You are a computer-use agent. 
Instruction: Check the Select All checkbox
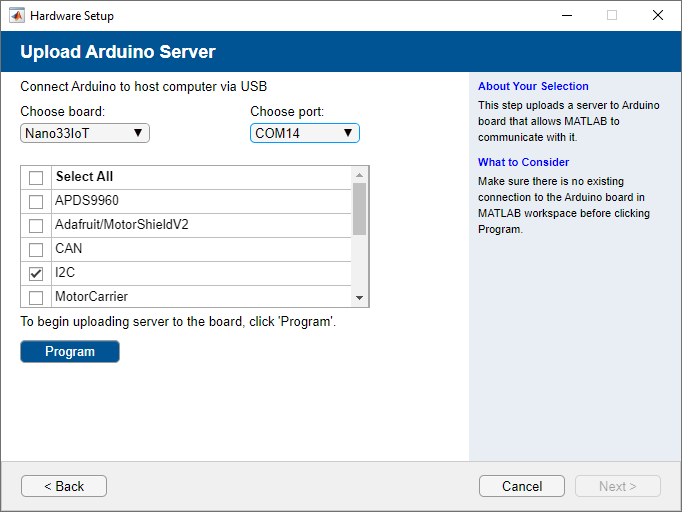[36, 177]
